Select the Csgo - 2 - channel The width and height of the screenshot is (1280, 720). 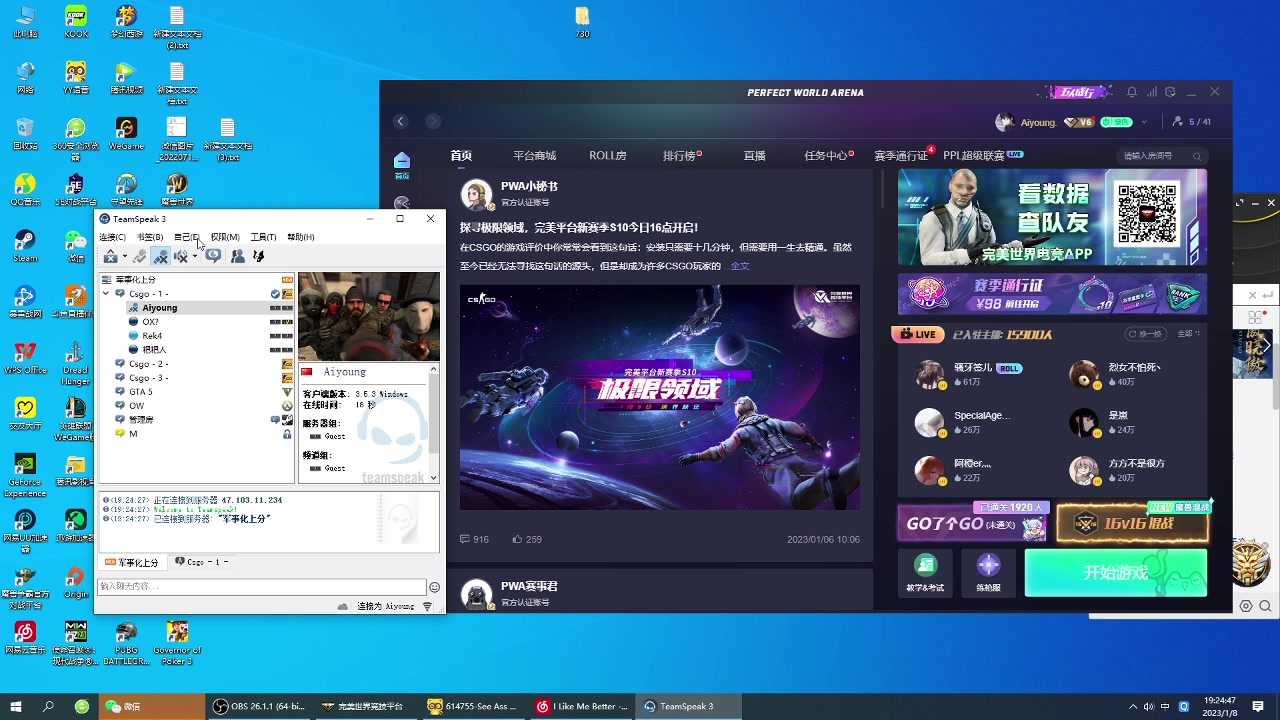pyautogui.click(x=148, y=364)
